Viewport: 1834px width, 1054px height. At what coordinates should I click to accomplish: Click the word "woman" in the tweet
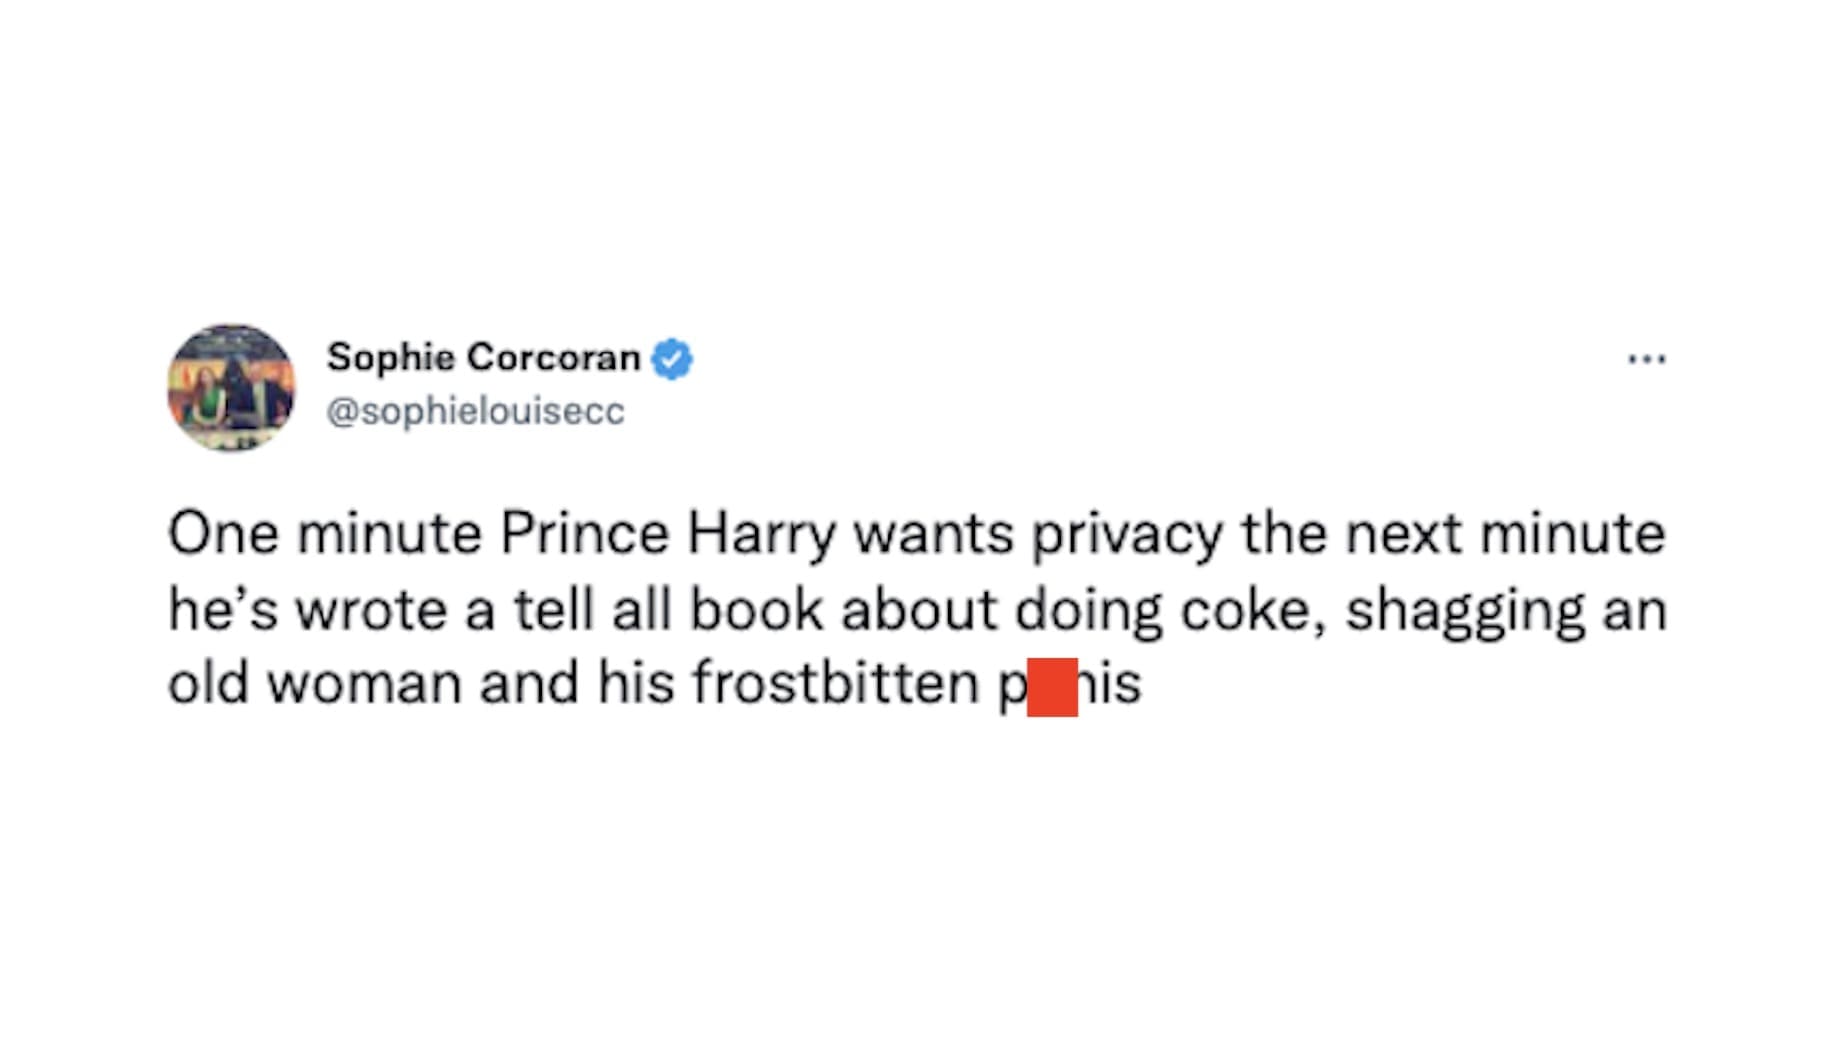(x=364, y=685)
